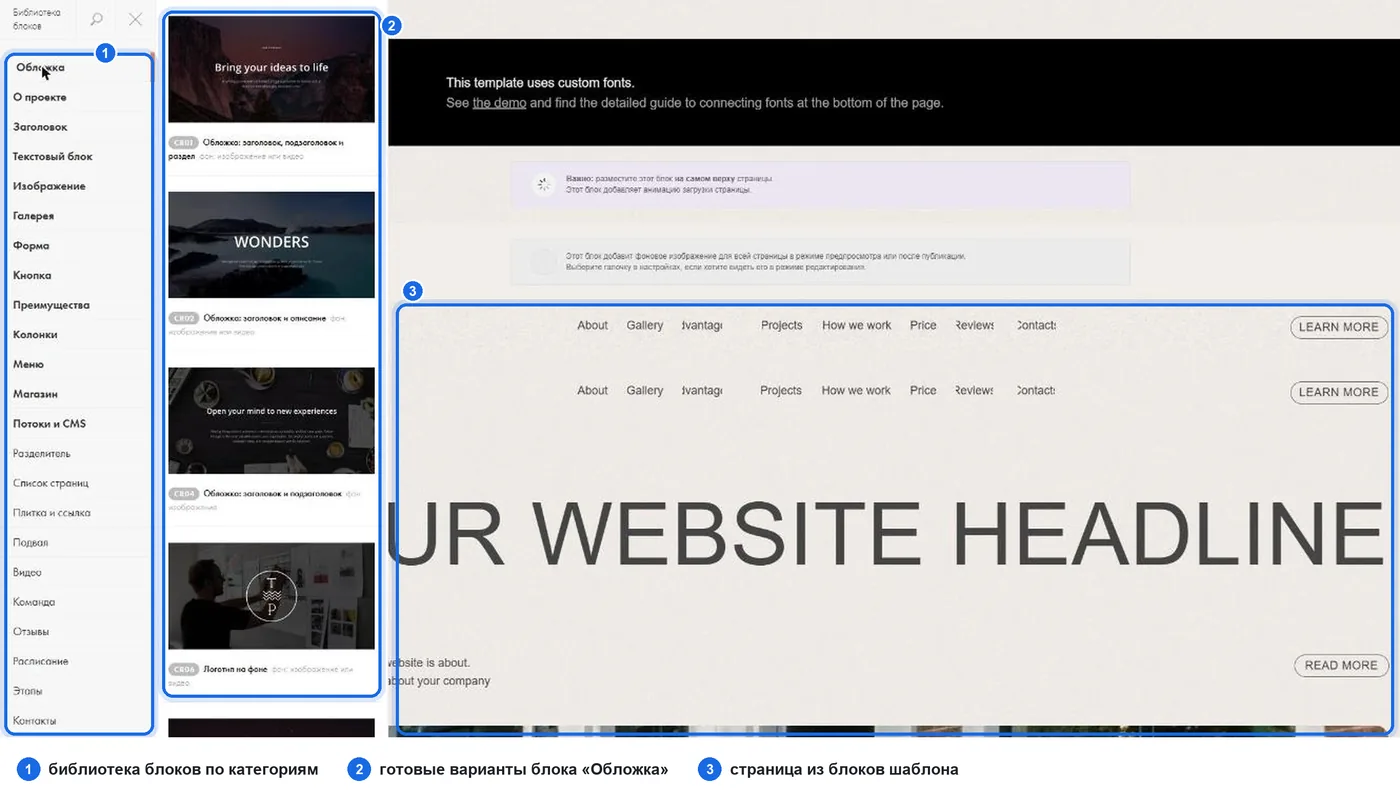Click the READ MORE button
Image resolution: width=1400 pixels, height=801 pixels.
click(x=1341, y=665)
